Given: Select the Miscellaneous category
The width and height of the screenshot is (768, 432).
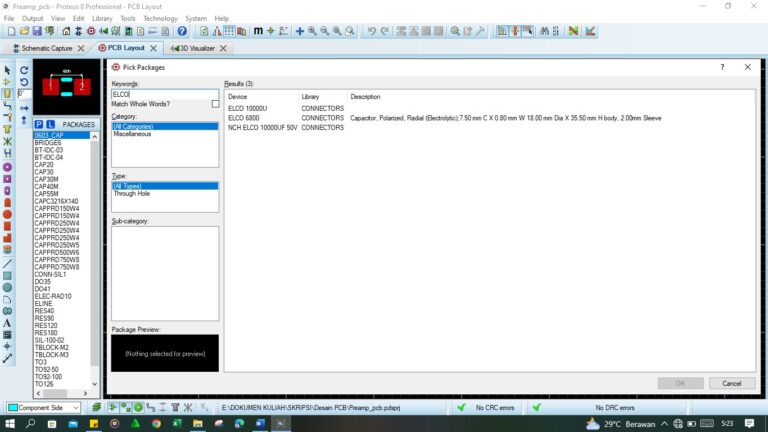Looking at the screenshot, I should tap(132, 134).
